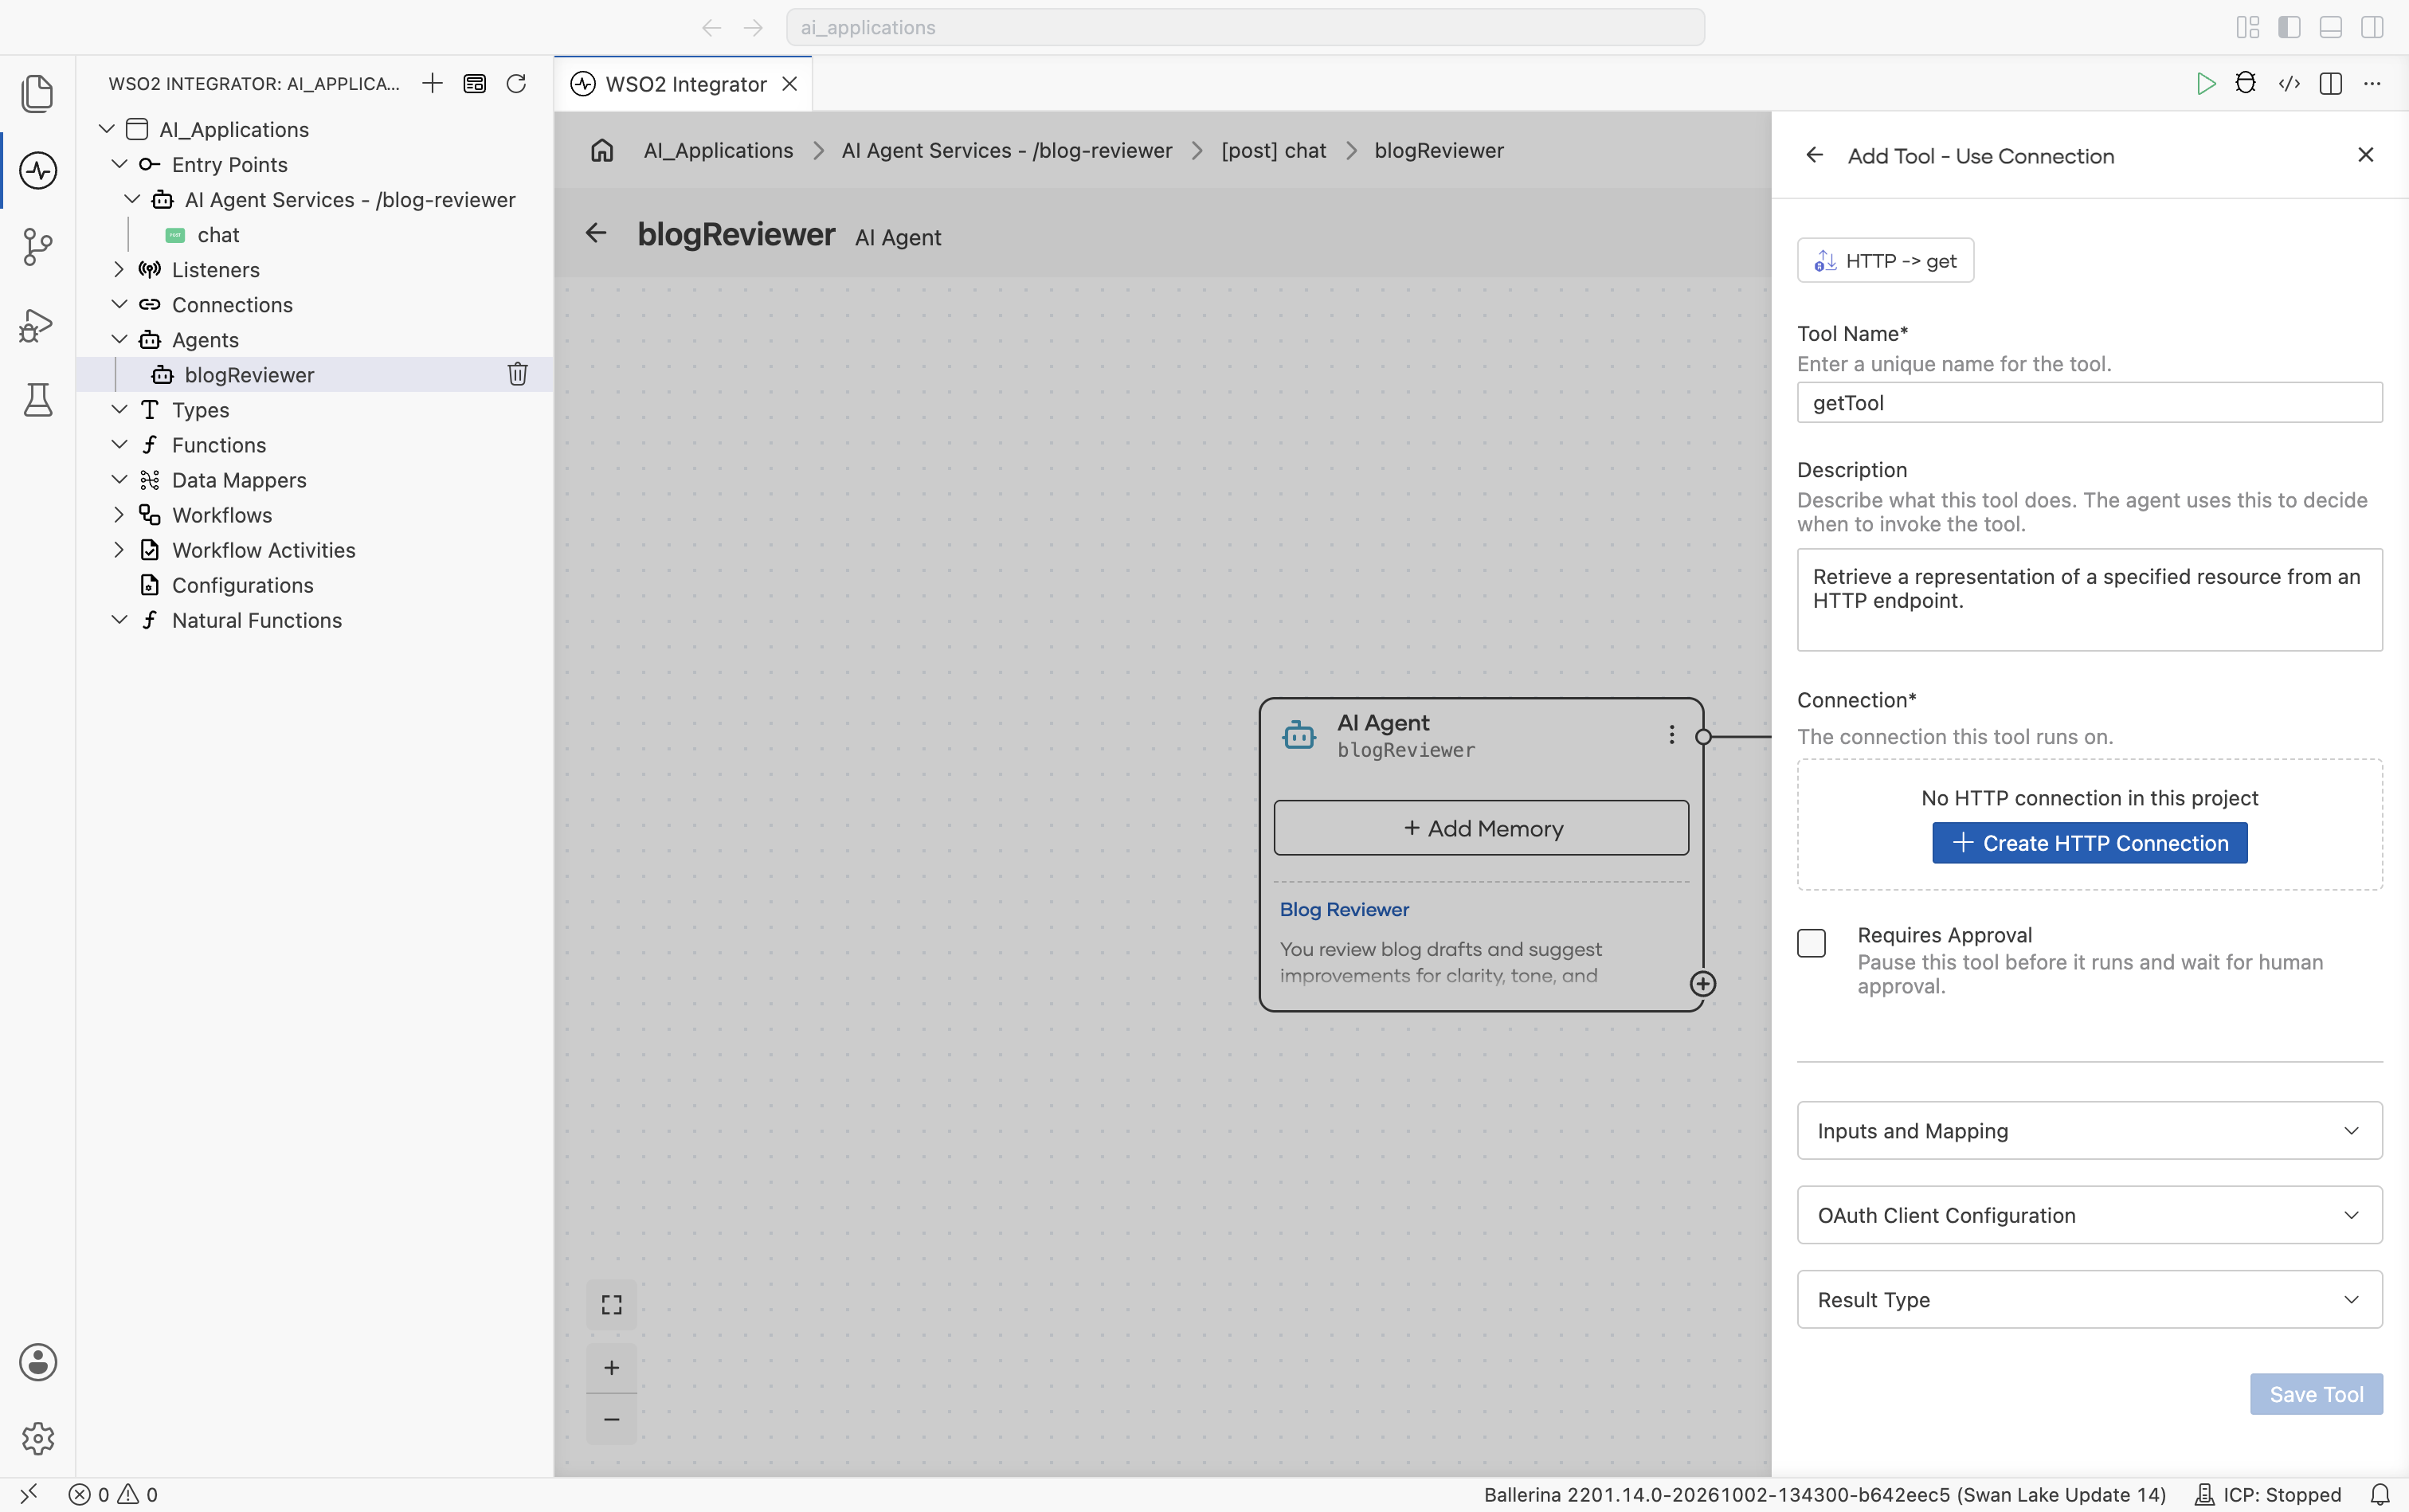Click Add Memory on AI Agent node

(x=1481, y=828)
